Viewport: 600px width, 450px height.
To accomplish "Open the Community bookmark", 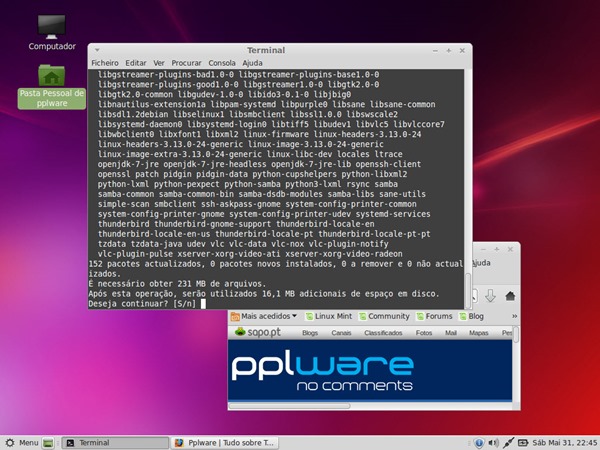I will pos(384,316).
